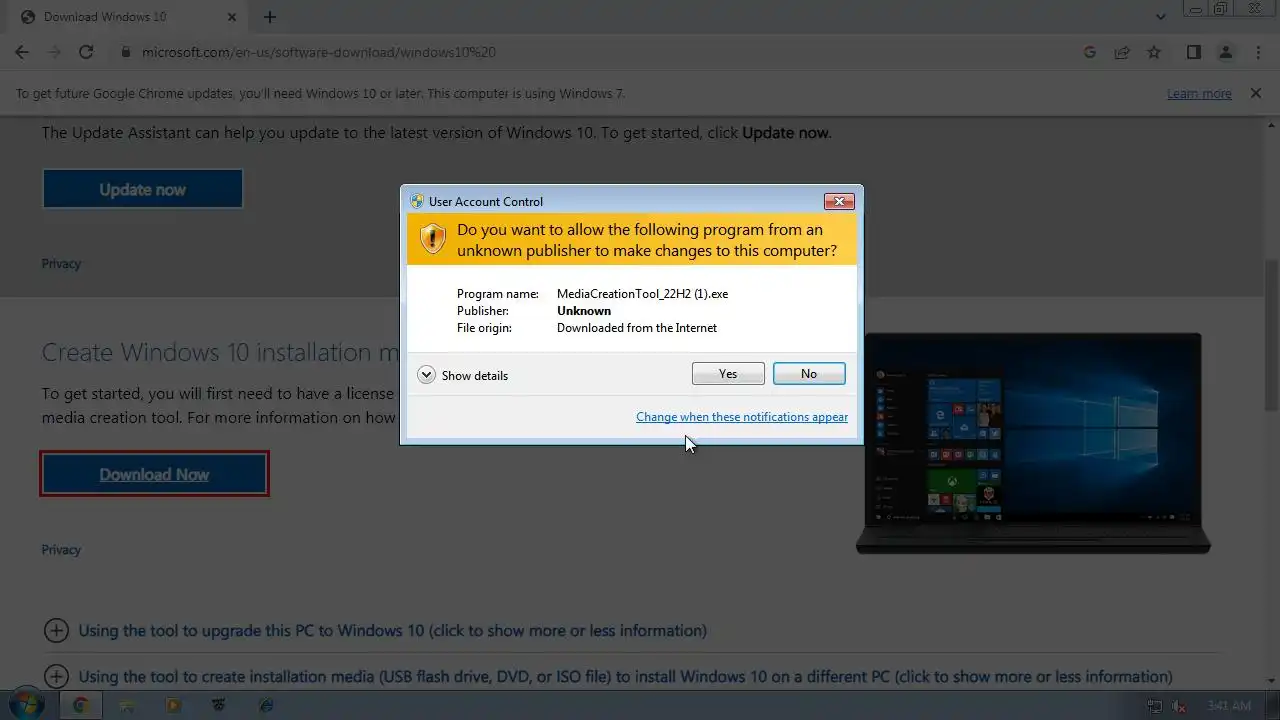The image size is (1280, 720).
Task: Click Chrome's forward arrow
Action: (x=54, y=52)
